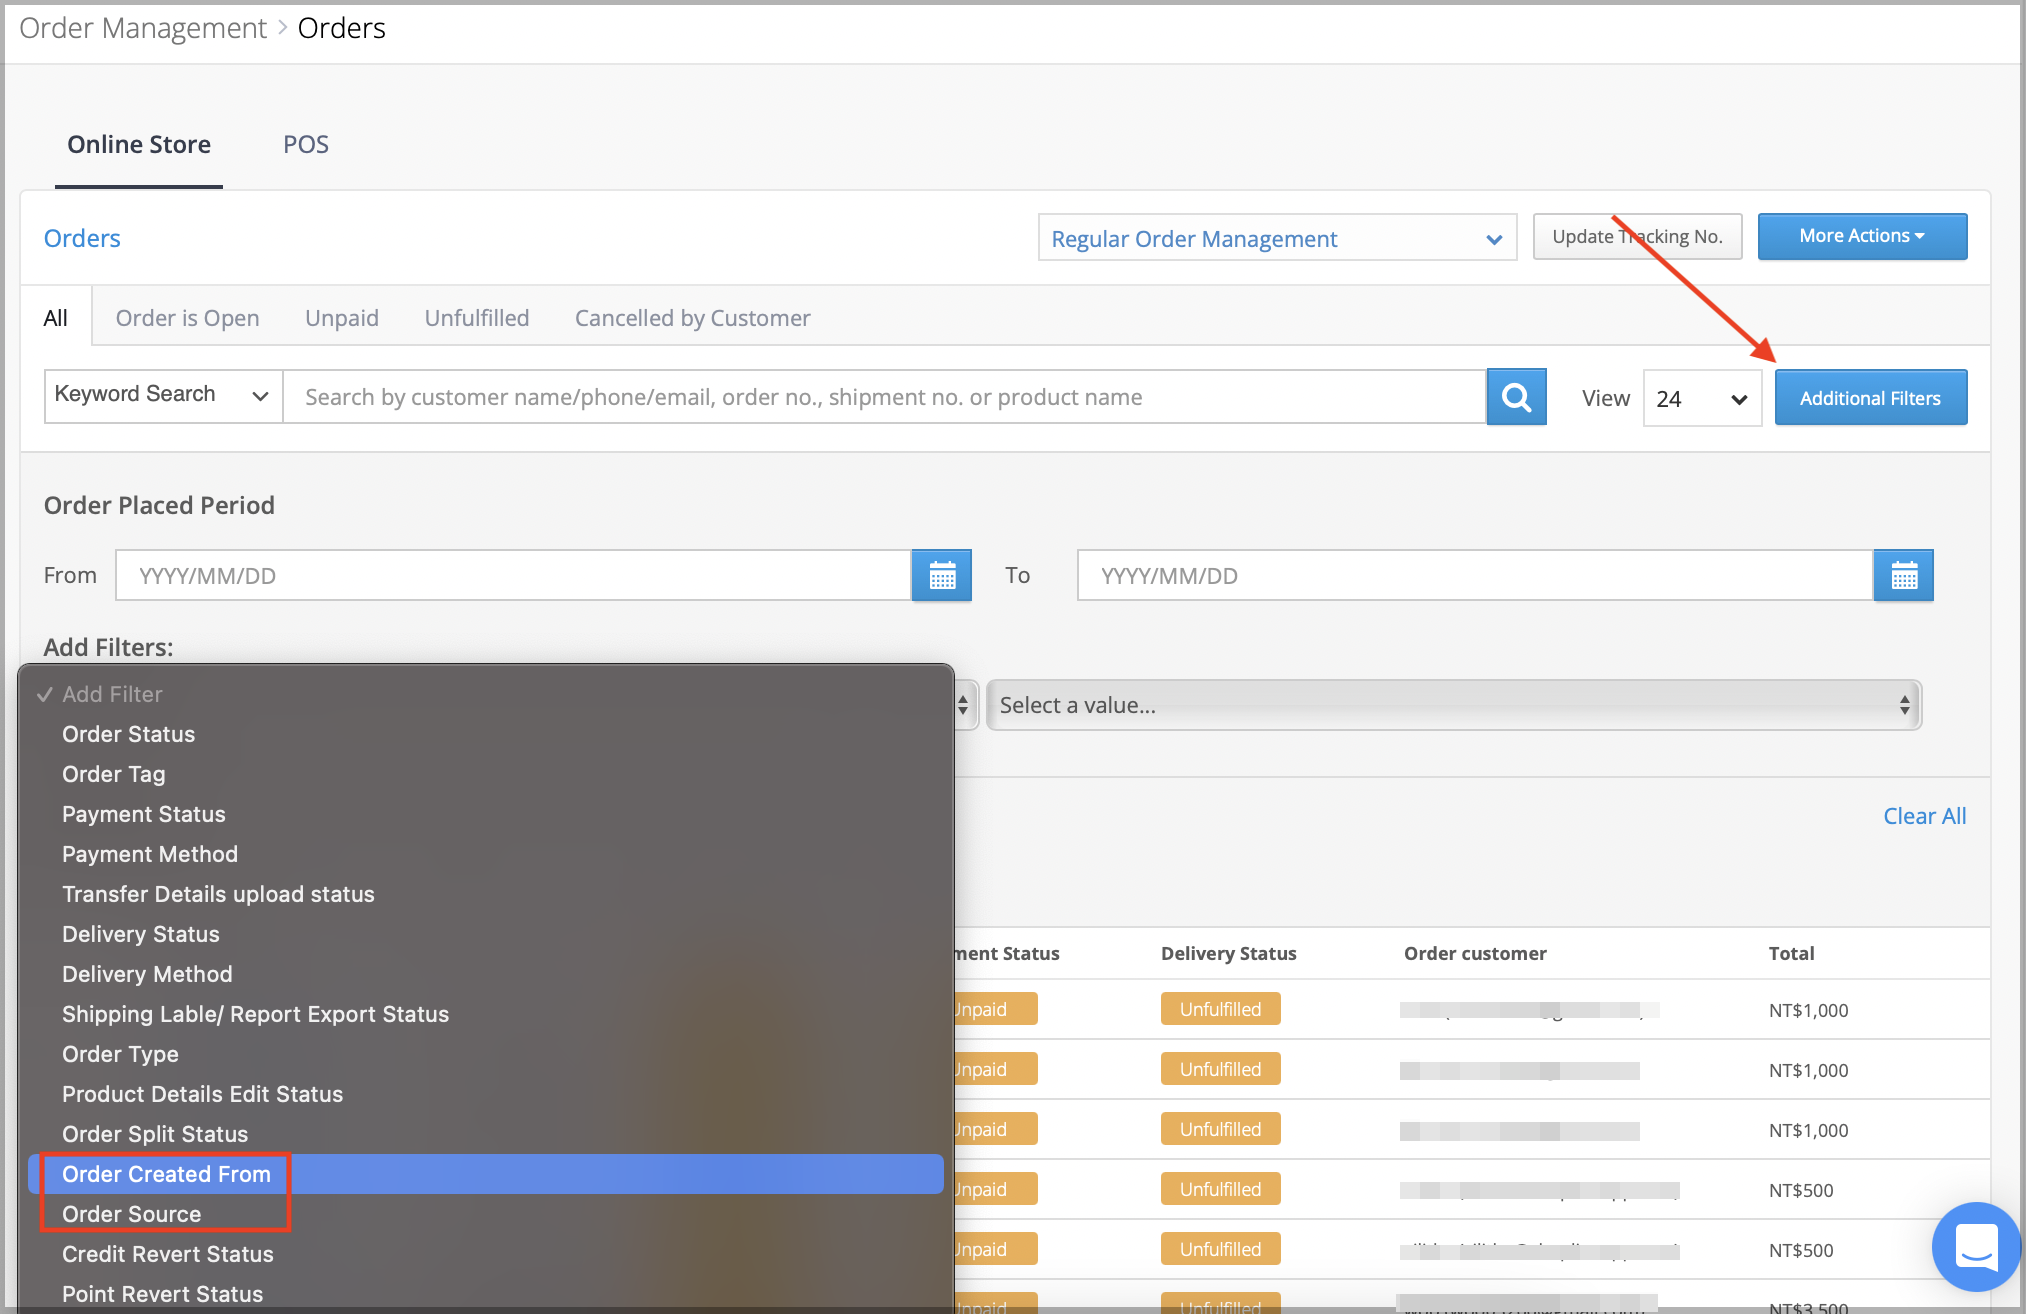Expand the Keyword Search type dropdown
Viewport: 2026px width, 1314px height.
tap(160, 395)
